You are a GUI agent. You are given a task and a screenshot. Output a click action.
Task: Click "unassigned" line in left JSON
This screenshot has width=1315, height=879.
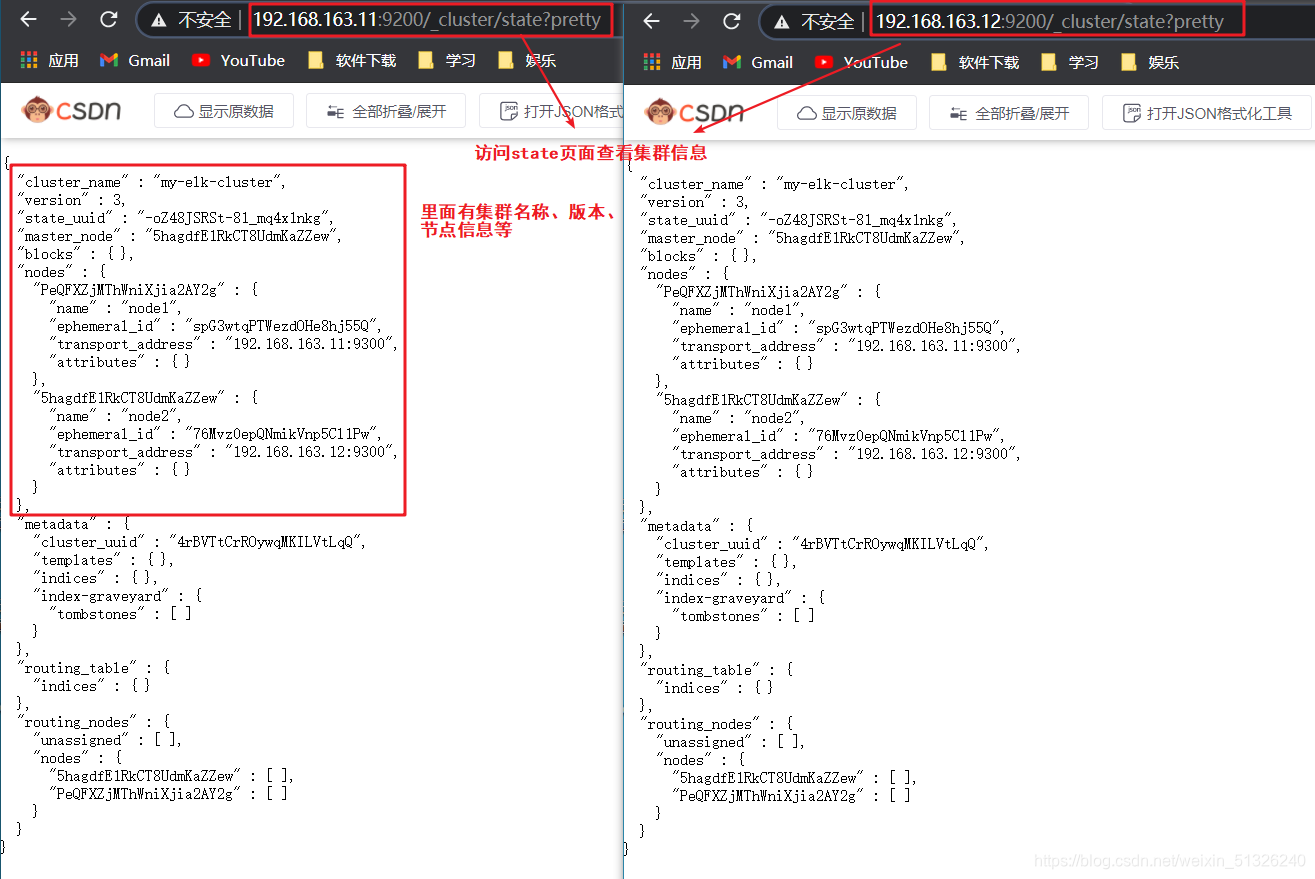(108, 740)
